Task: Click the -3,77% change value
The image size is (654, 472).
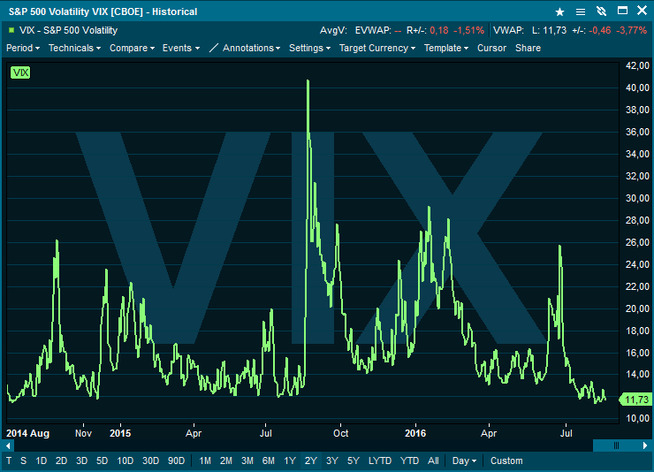Action: [632, 30]
